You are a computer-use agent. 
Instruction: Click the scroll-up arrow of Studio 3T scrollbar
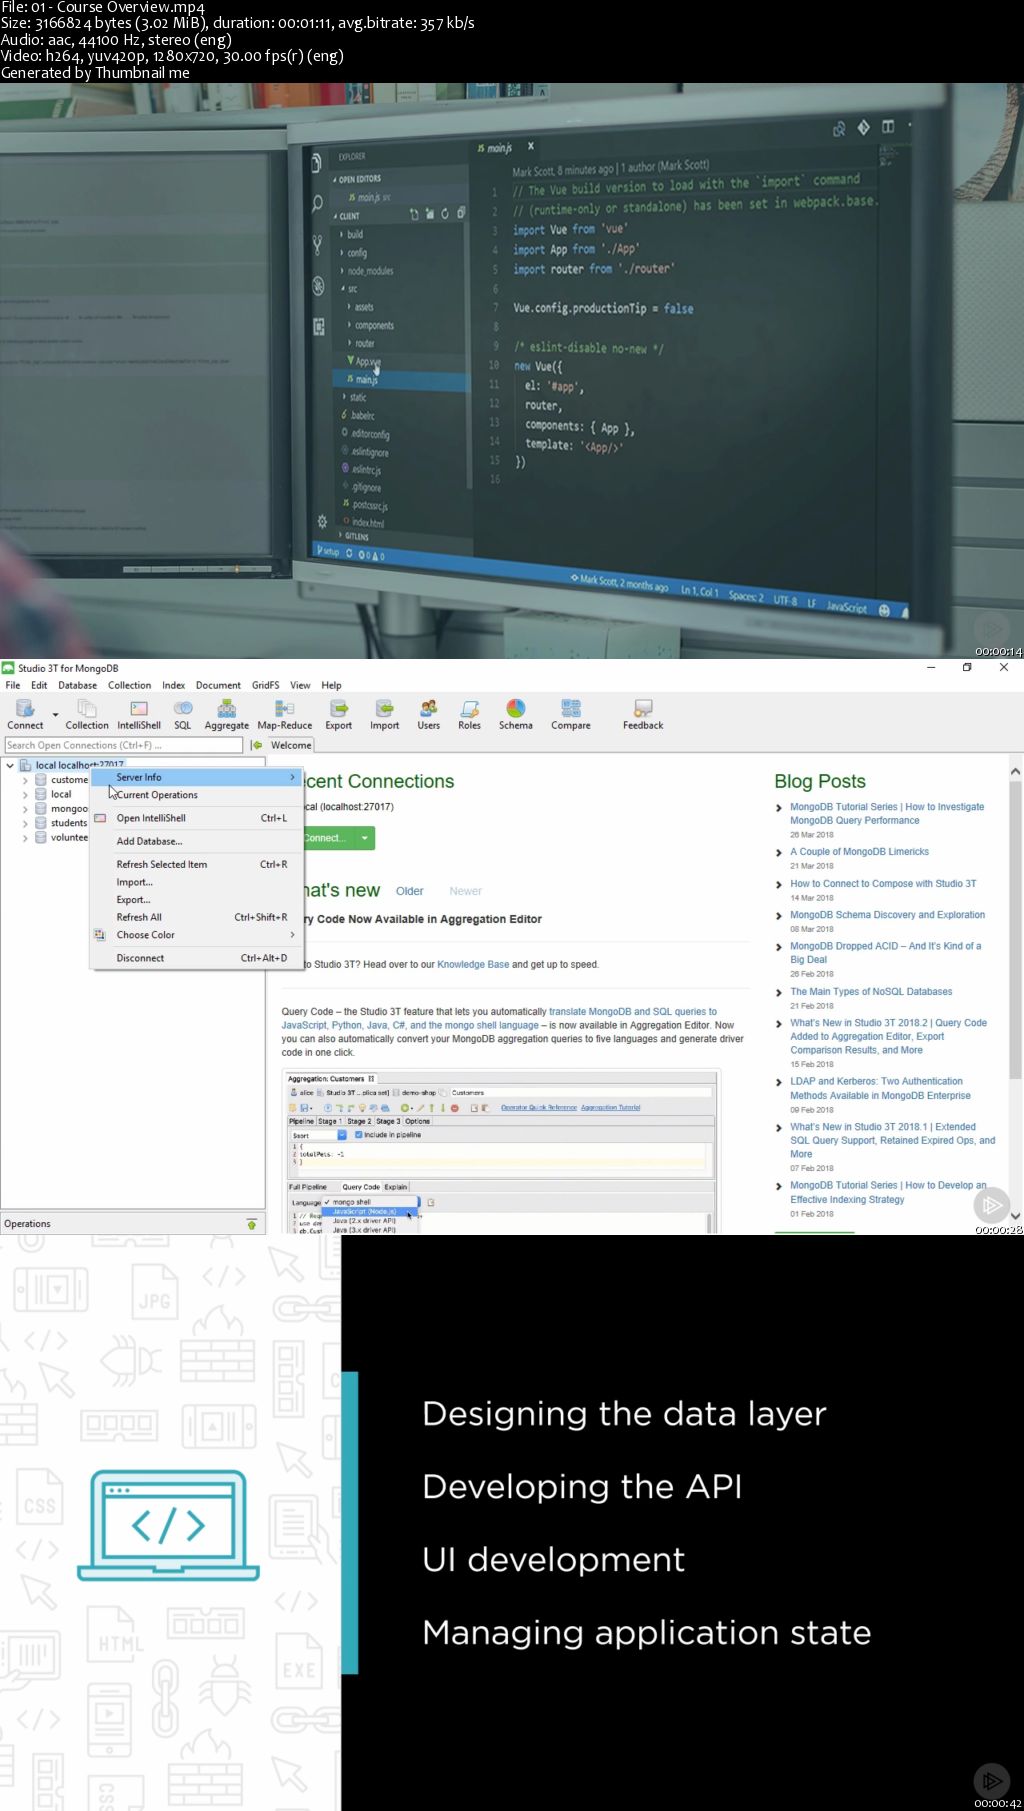pyautogui.click(x=1015, y=772)
